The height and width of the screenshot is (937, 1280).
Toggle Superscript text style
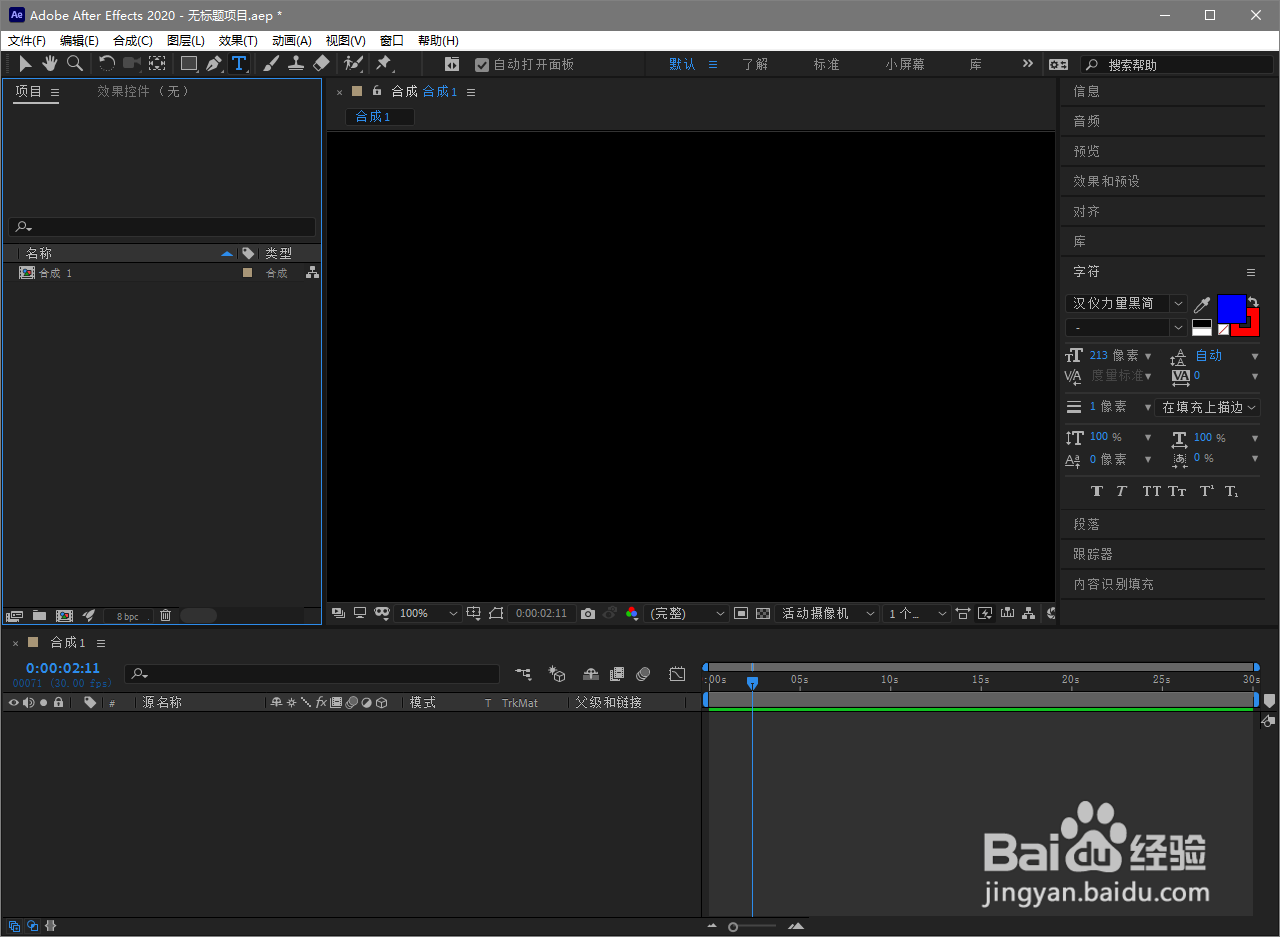(1207, 491)
